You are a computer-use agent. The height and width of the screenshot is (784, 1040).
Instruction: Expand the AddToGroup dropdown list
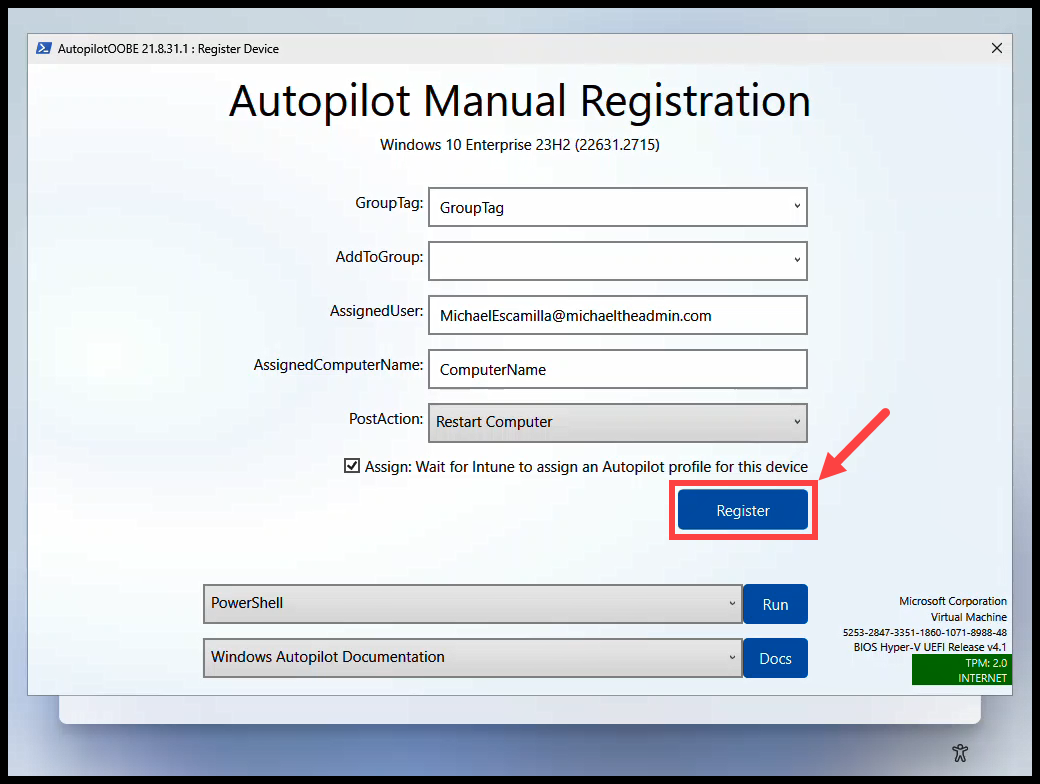tap(797, 261)
